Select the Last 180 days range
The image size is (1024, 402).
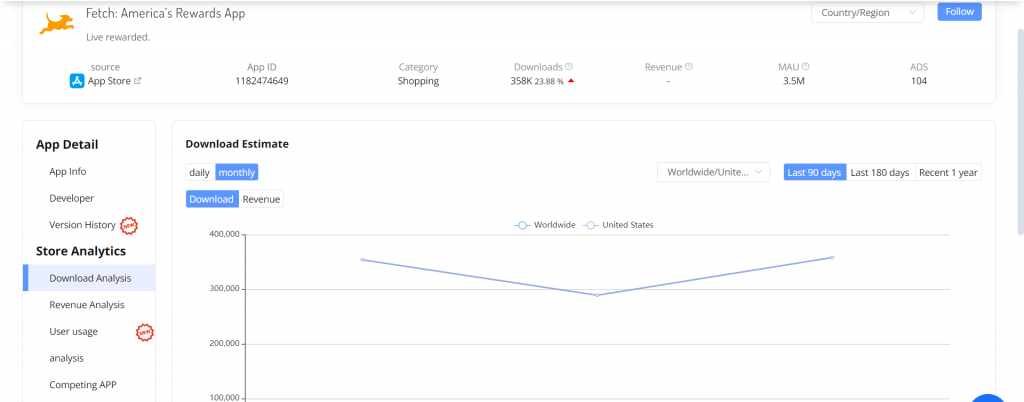pos(879,172)
